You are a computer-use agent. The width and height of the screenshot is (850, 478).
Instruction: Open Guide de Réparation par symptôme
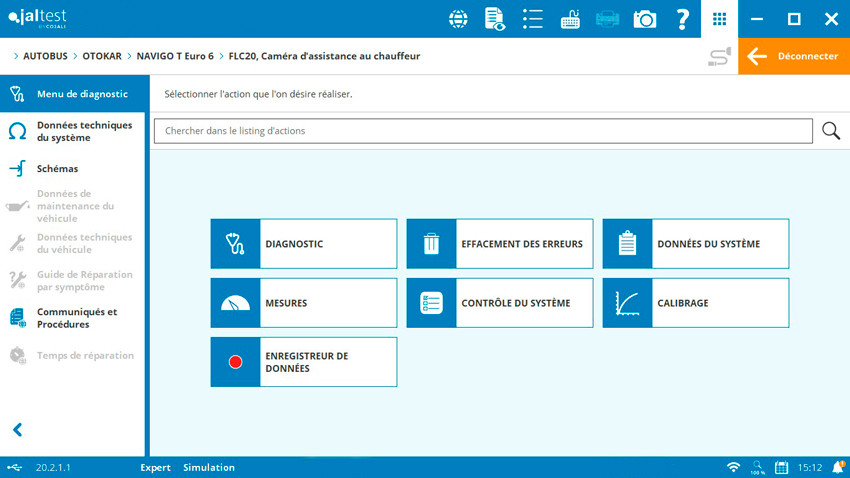click(73, 281)
